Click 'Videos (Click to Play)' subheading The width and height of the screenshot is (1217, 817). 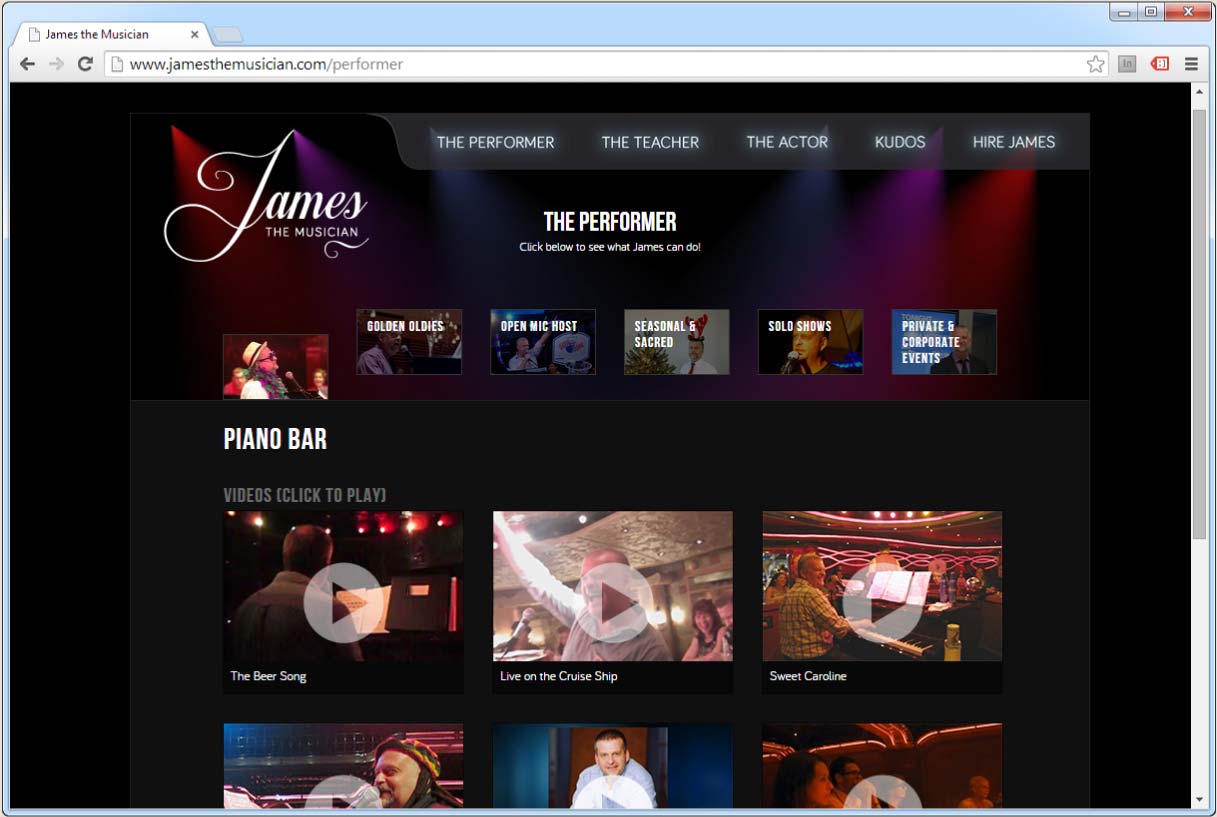click(x=305, y=495)
